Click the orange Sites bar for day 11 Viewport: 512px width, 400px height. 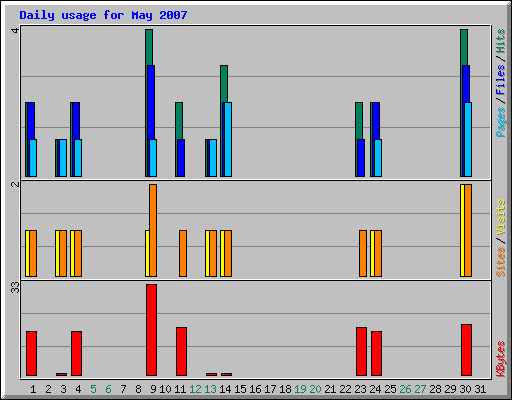pos(183,253)
